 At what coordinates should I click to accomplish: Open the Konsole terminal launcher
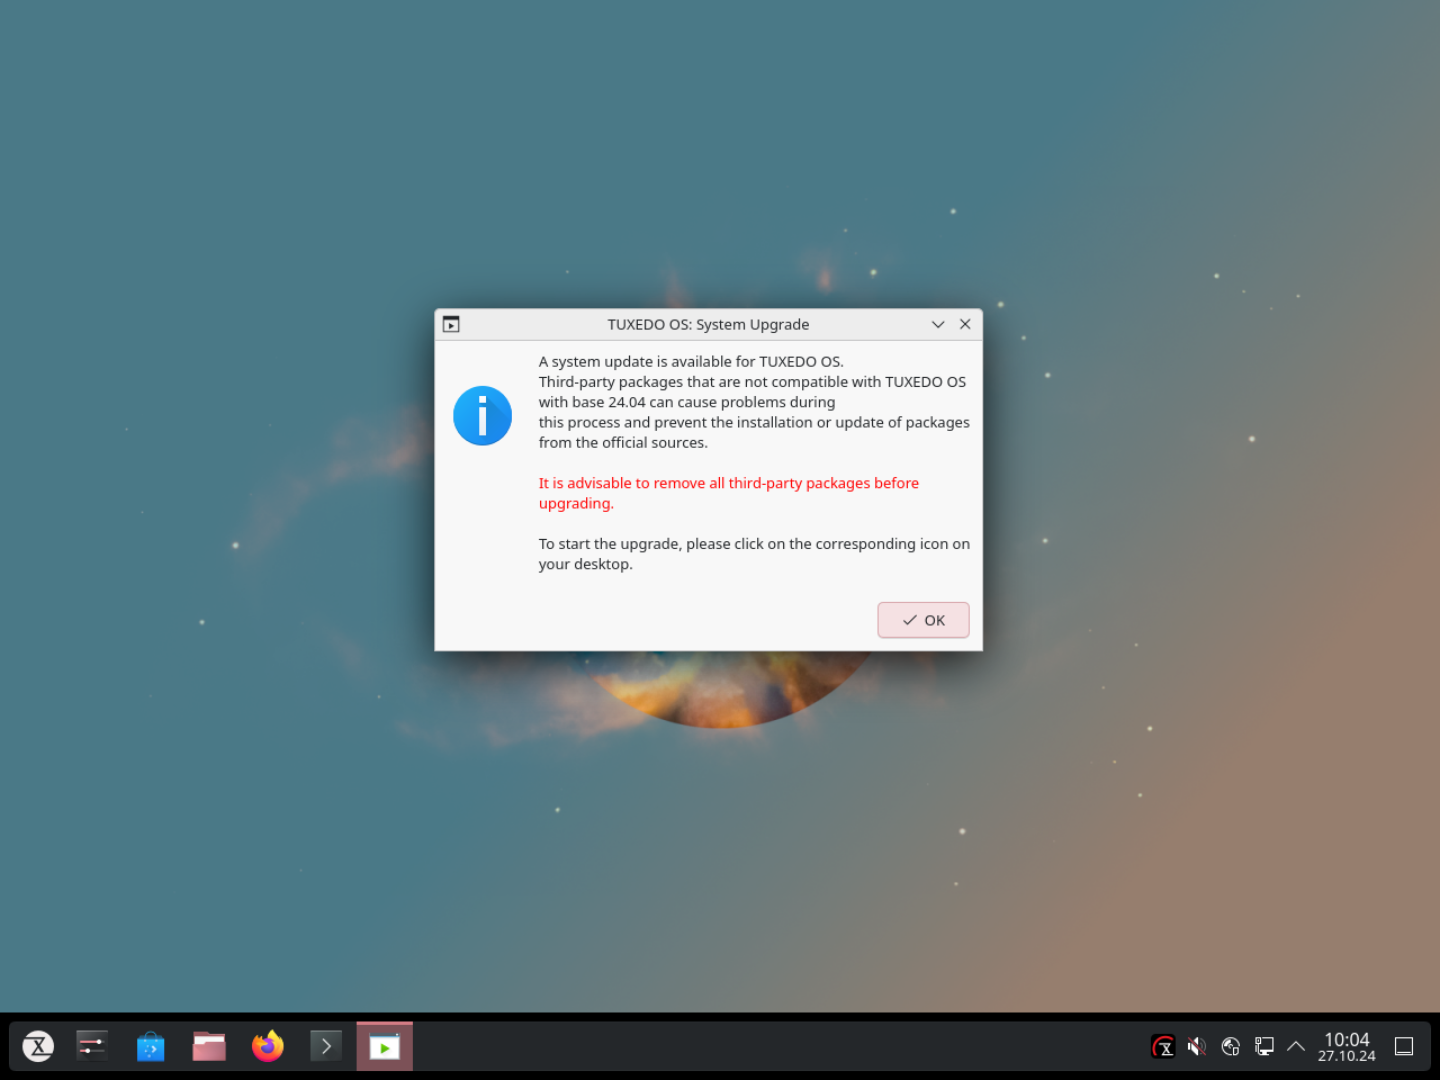point(325,1046)
